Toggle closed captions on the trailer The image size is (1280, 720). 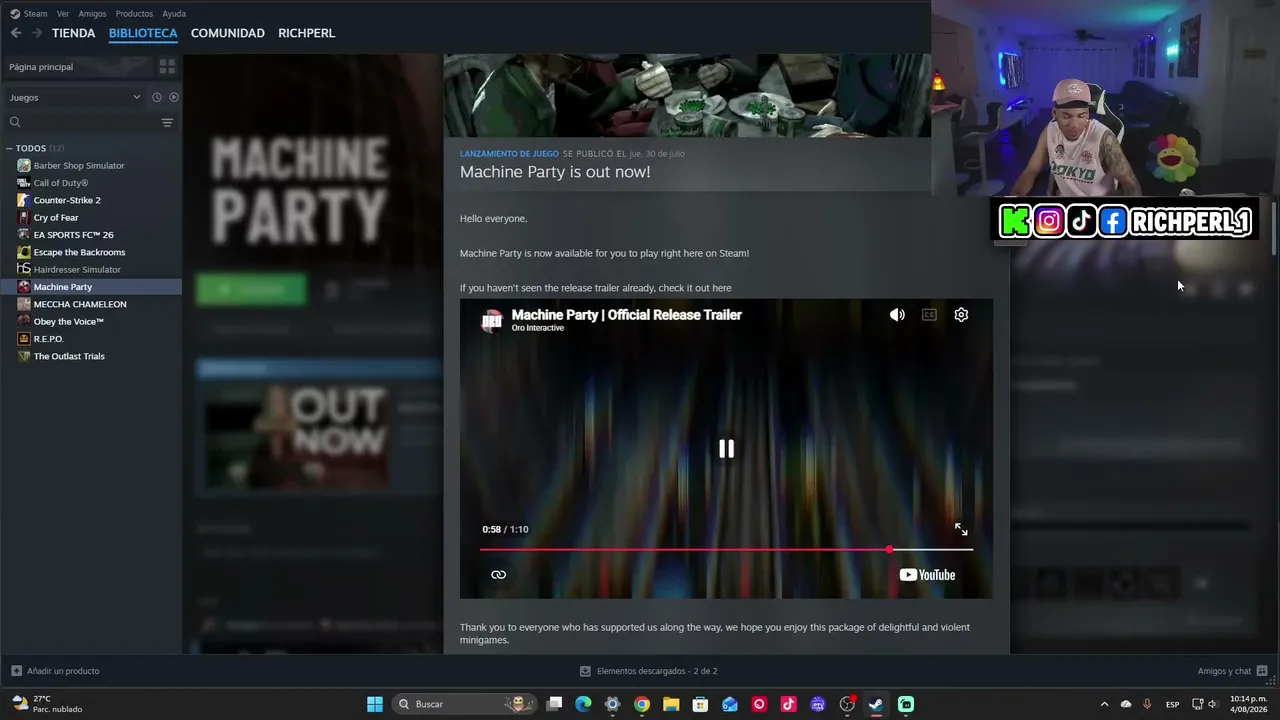(929, 315)
